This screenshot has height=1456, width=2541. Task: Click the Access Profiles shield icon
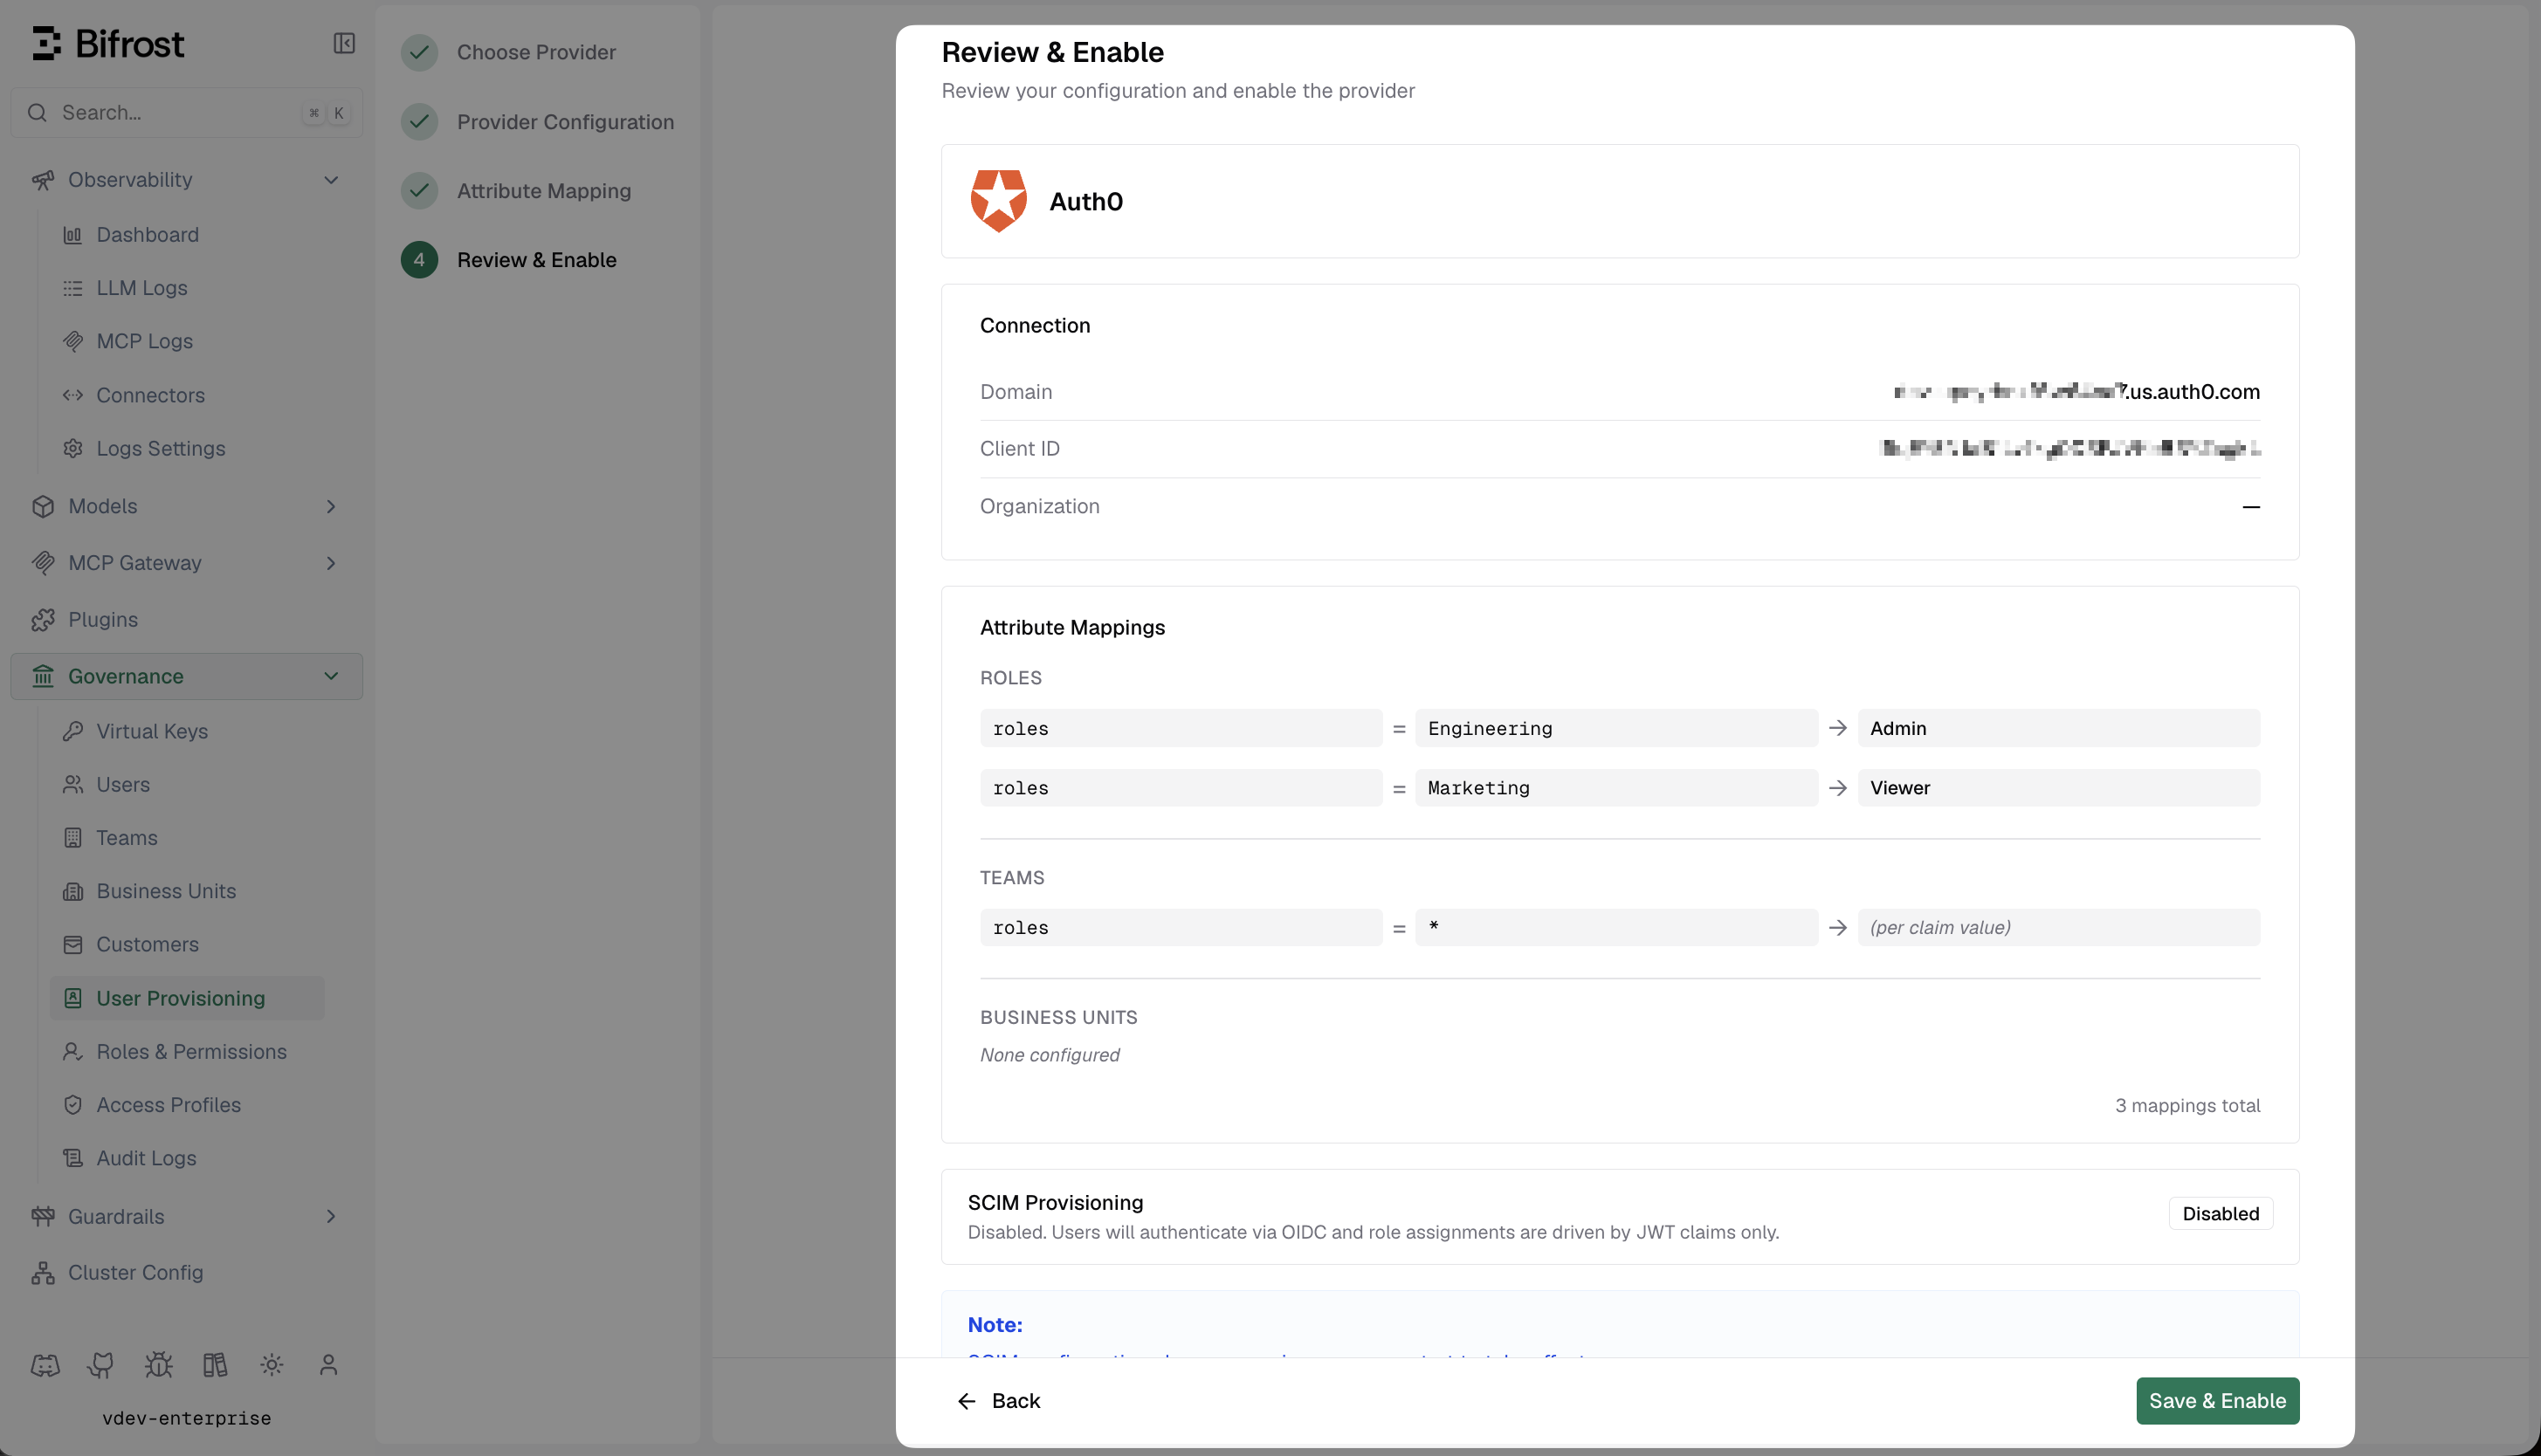pos(73,1105)
